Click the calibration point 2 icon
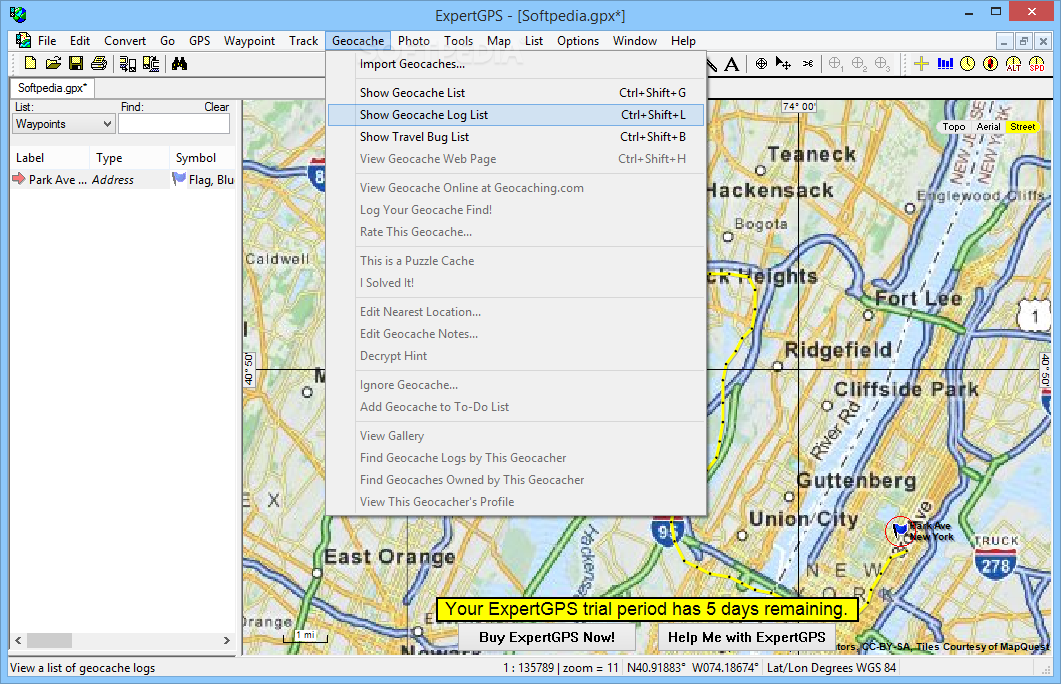The height and width of the screenshot is (684, 1061). click(859, 64)
